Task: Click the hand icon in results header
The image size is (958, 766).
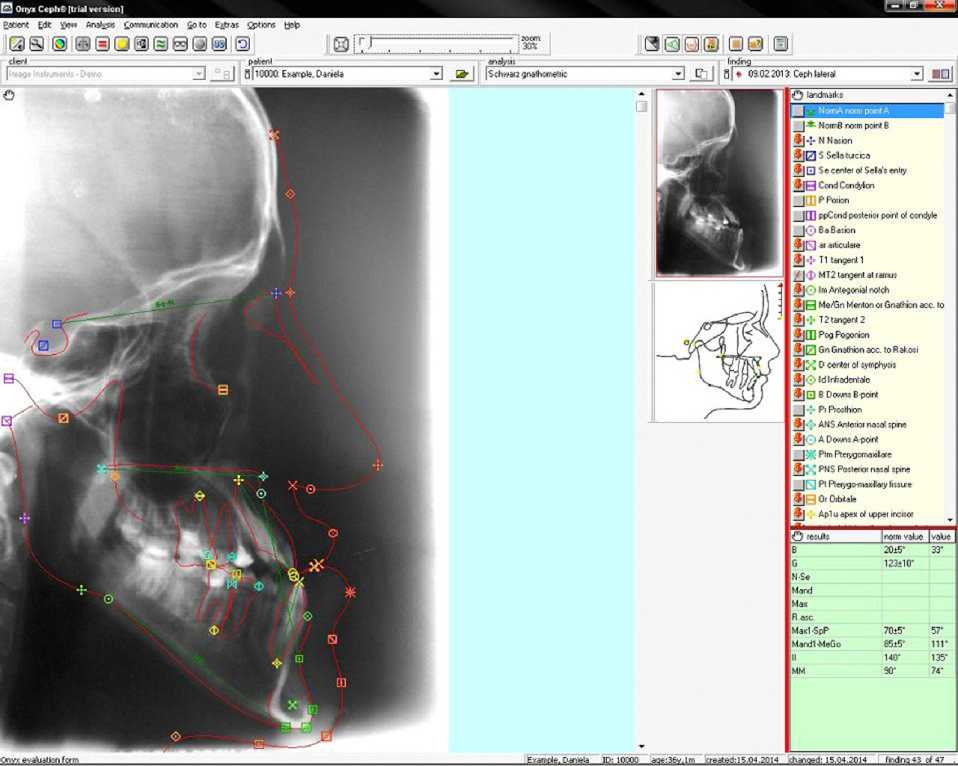Action: pos(797,536)
